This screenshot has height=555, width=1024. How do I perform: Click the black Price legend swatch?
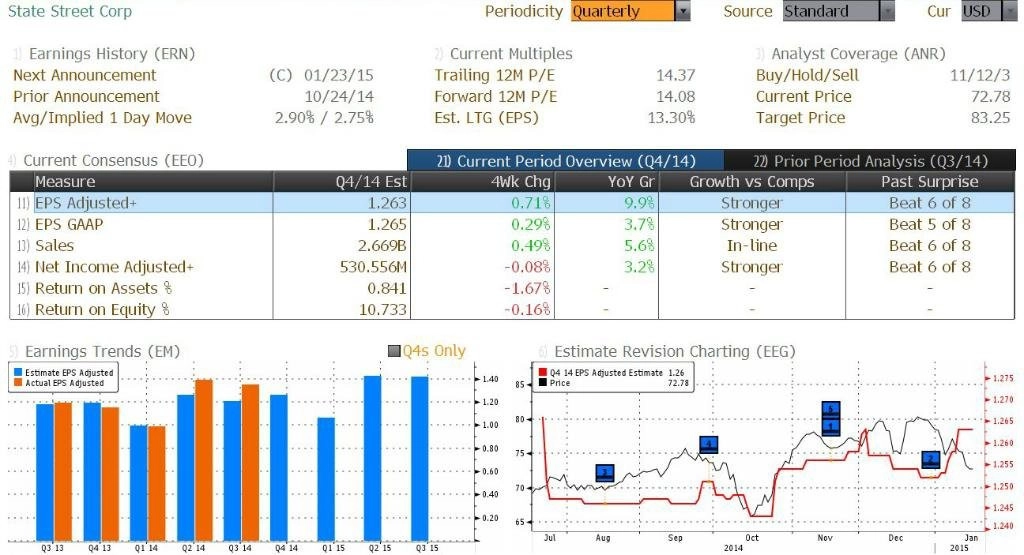point(542,383)
